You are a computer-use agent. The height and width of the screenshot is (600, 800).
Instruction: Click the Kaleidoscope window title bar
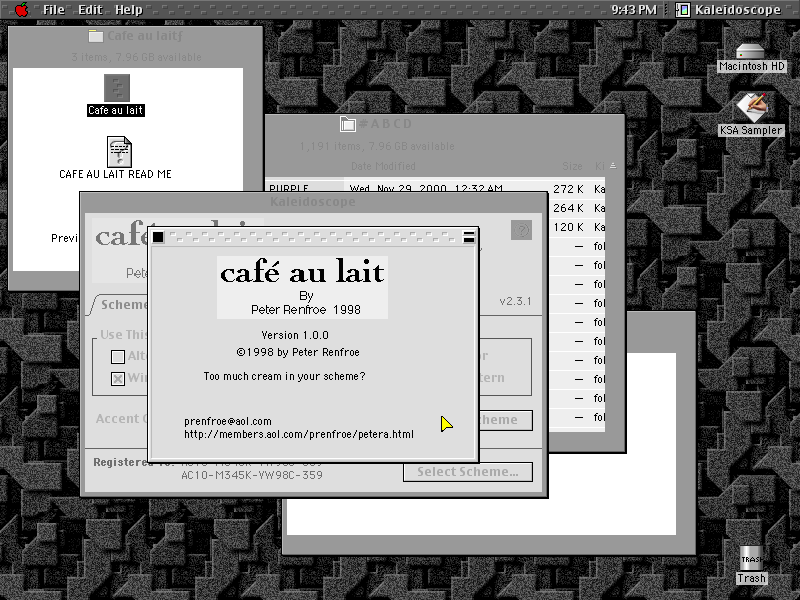(313, 202)
